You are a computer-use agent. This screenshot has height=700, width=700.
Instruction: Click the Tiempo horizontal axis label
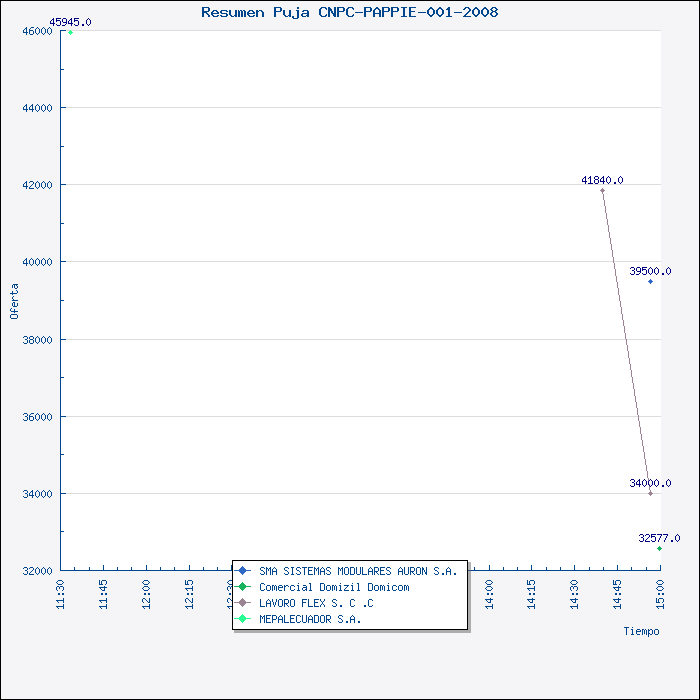641,631
